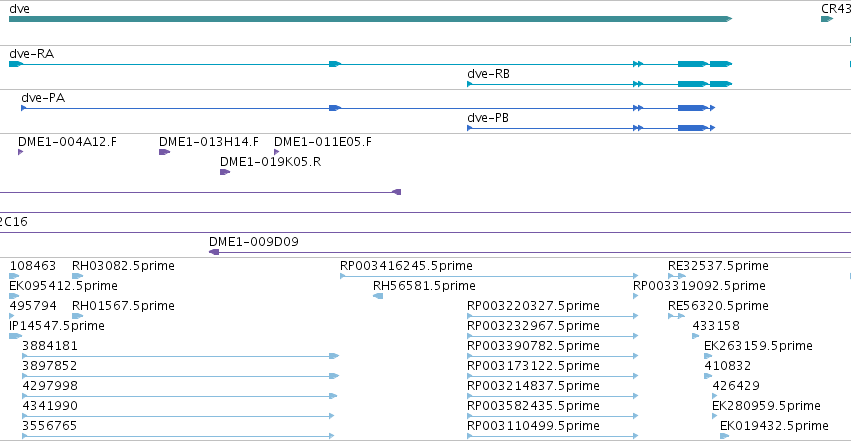Click the DME1-013H14.F feature label
The height and width of the screenshot is (441, 851).
209,142
